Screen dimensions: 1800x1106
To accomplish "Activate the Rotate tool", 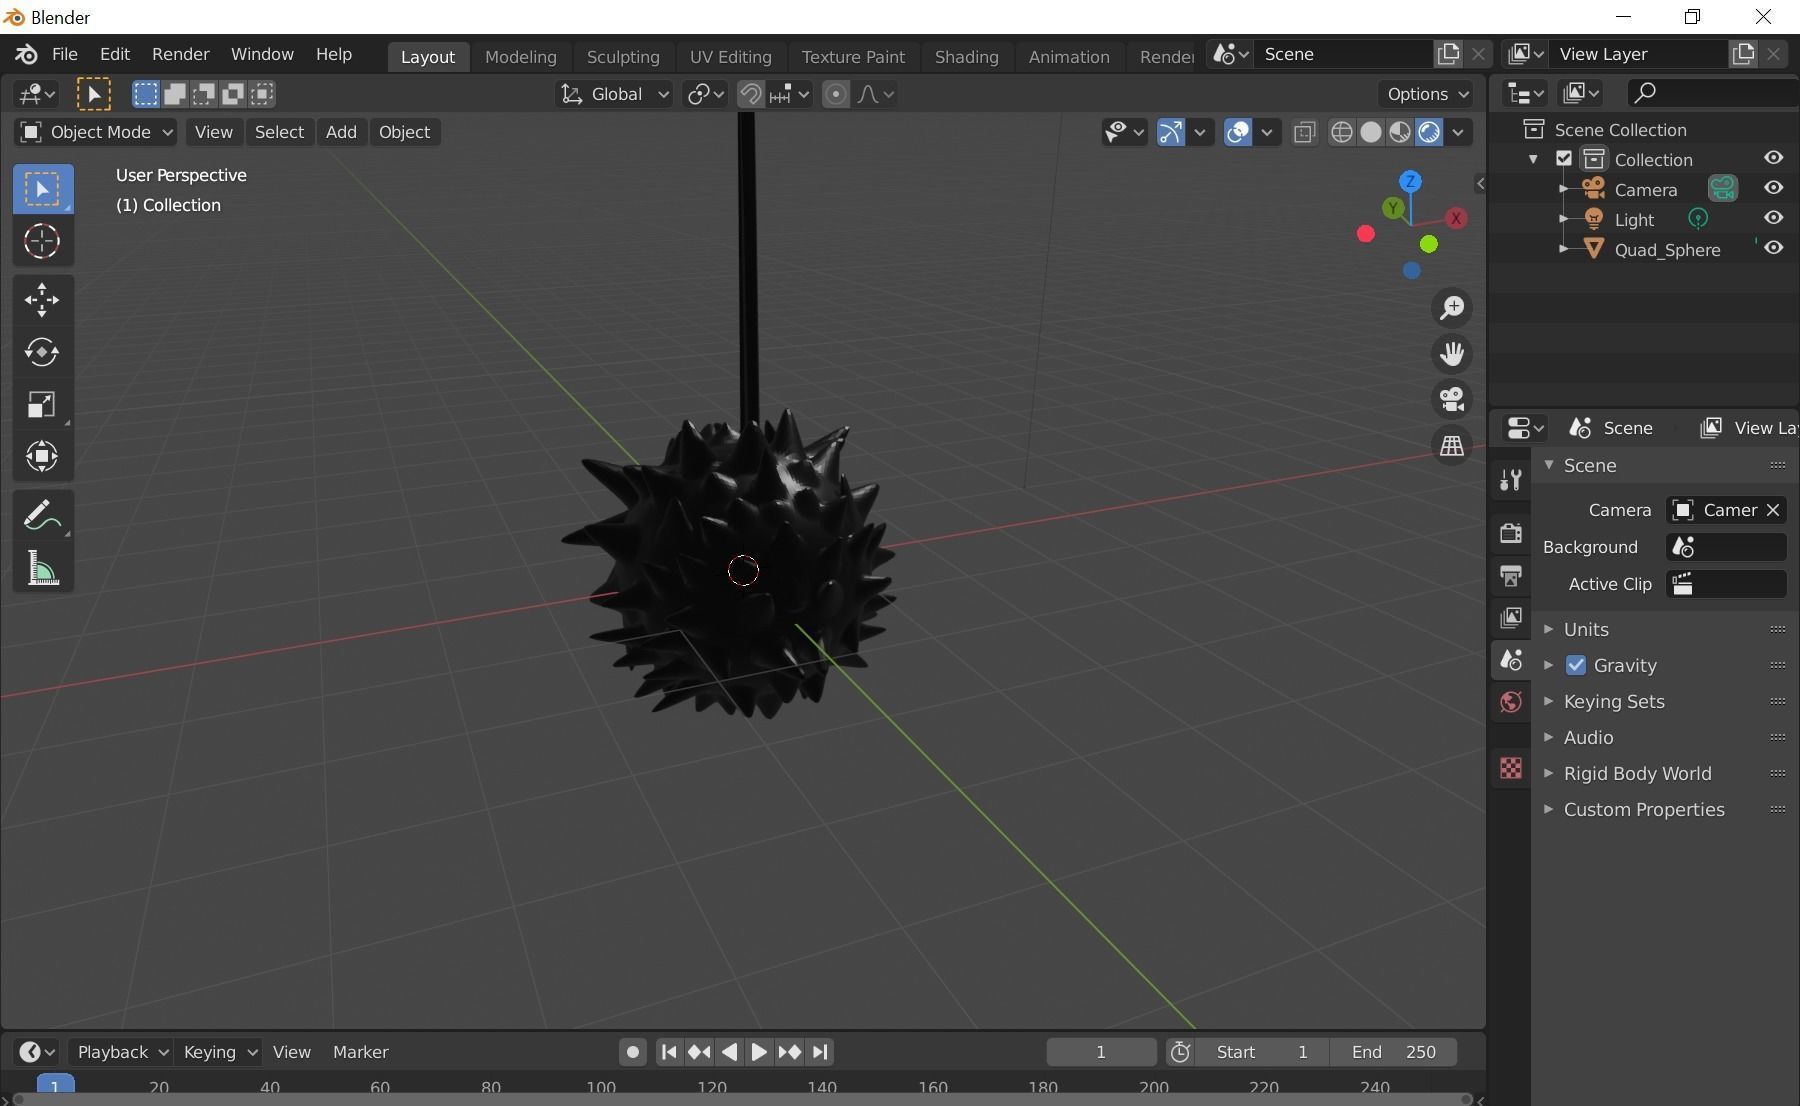I will 42,352.
